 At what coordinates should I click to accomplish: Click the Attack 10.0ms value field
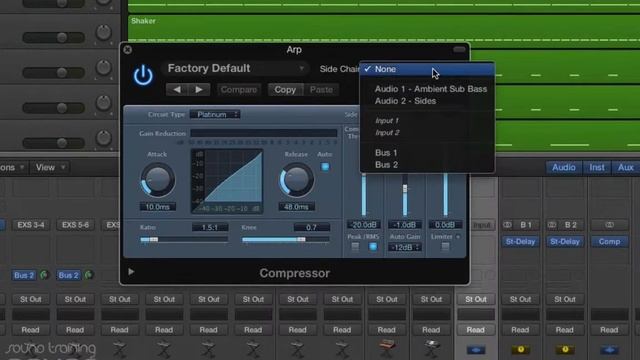pos(158,207)
